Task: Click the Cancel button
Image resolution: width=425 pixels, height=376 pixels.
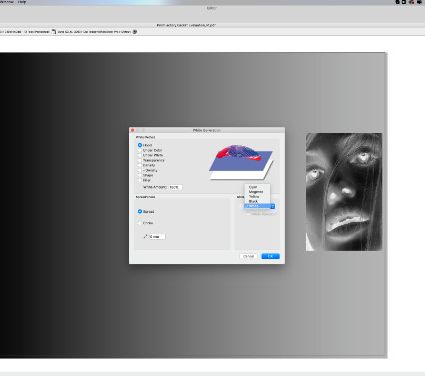Action: (248, 256)
